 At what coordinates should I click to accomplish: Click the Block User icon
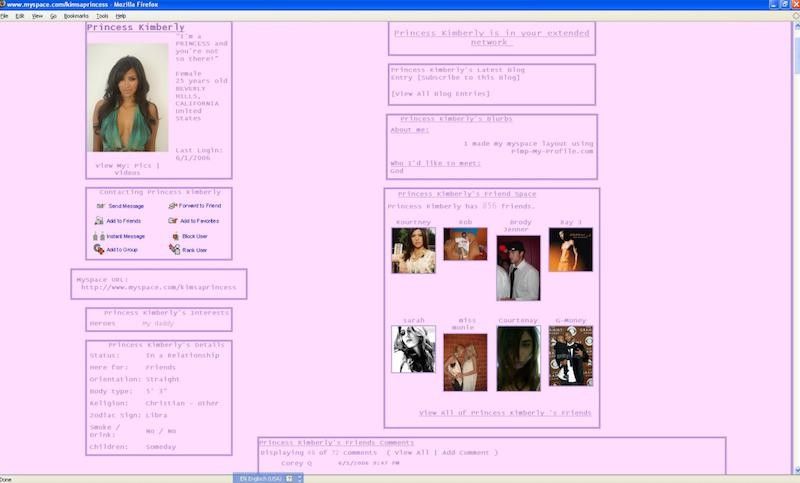pyautogui.click(x=176, y=236)
